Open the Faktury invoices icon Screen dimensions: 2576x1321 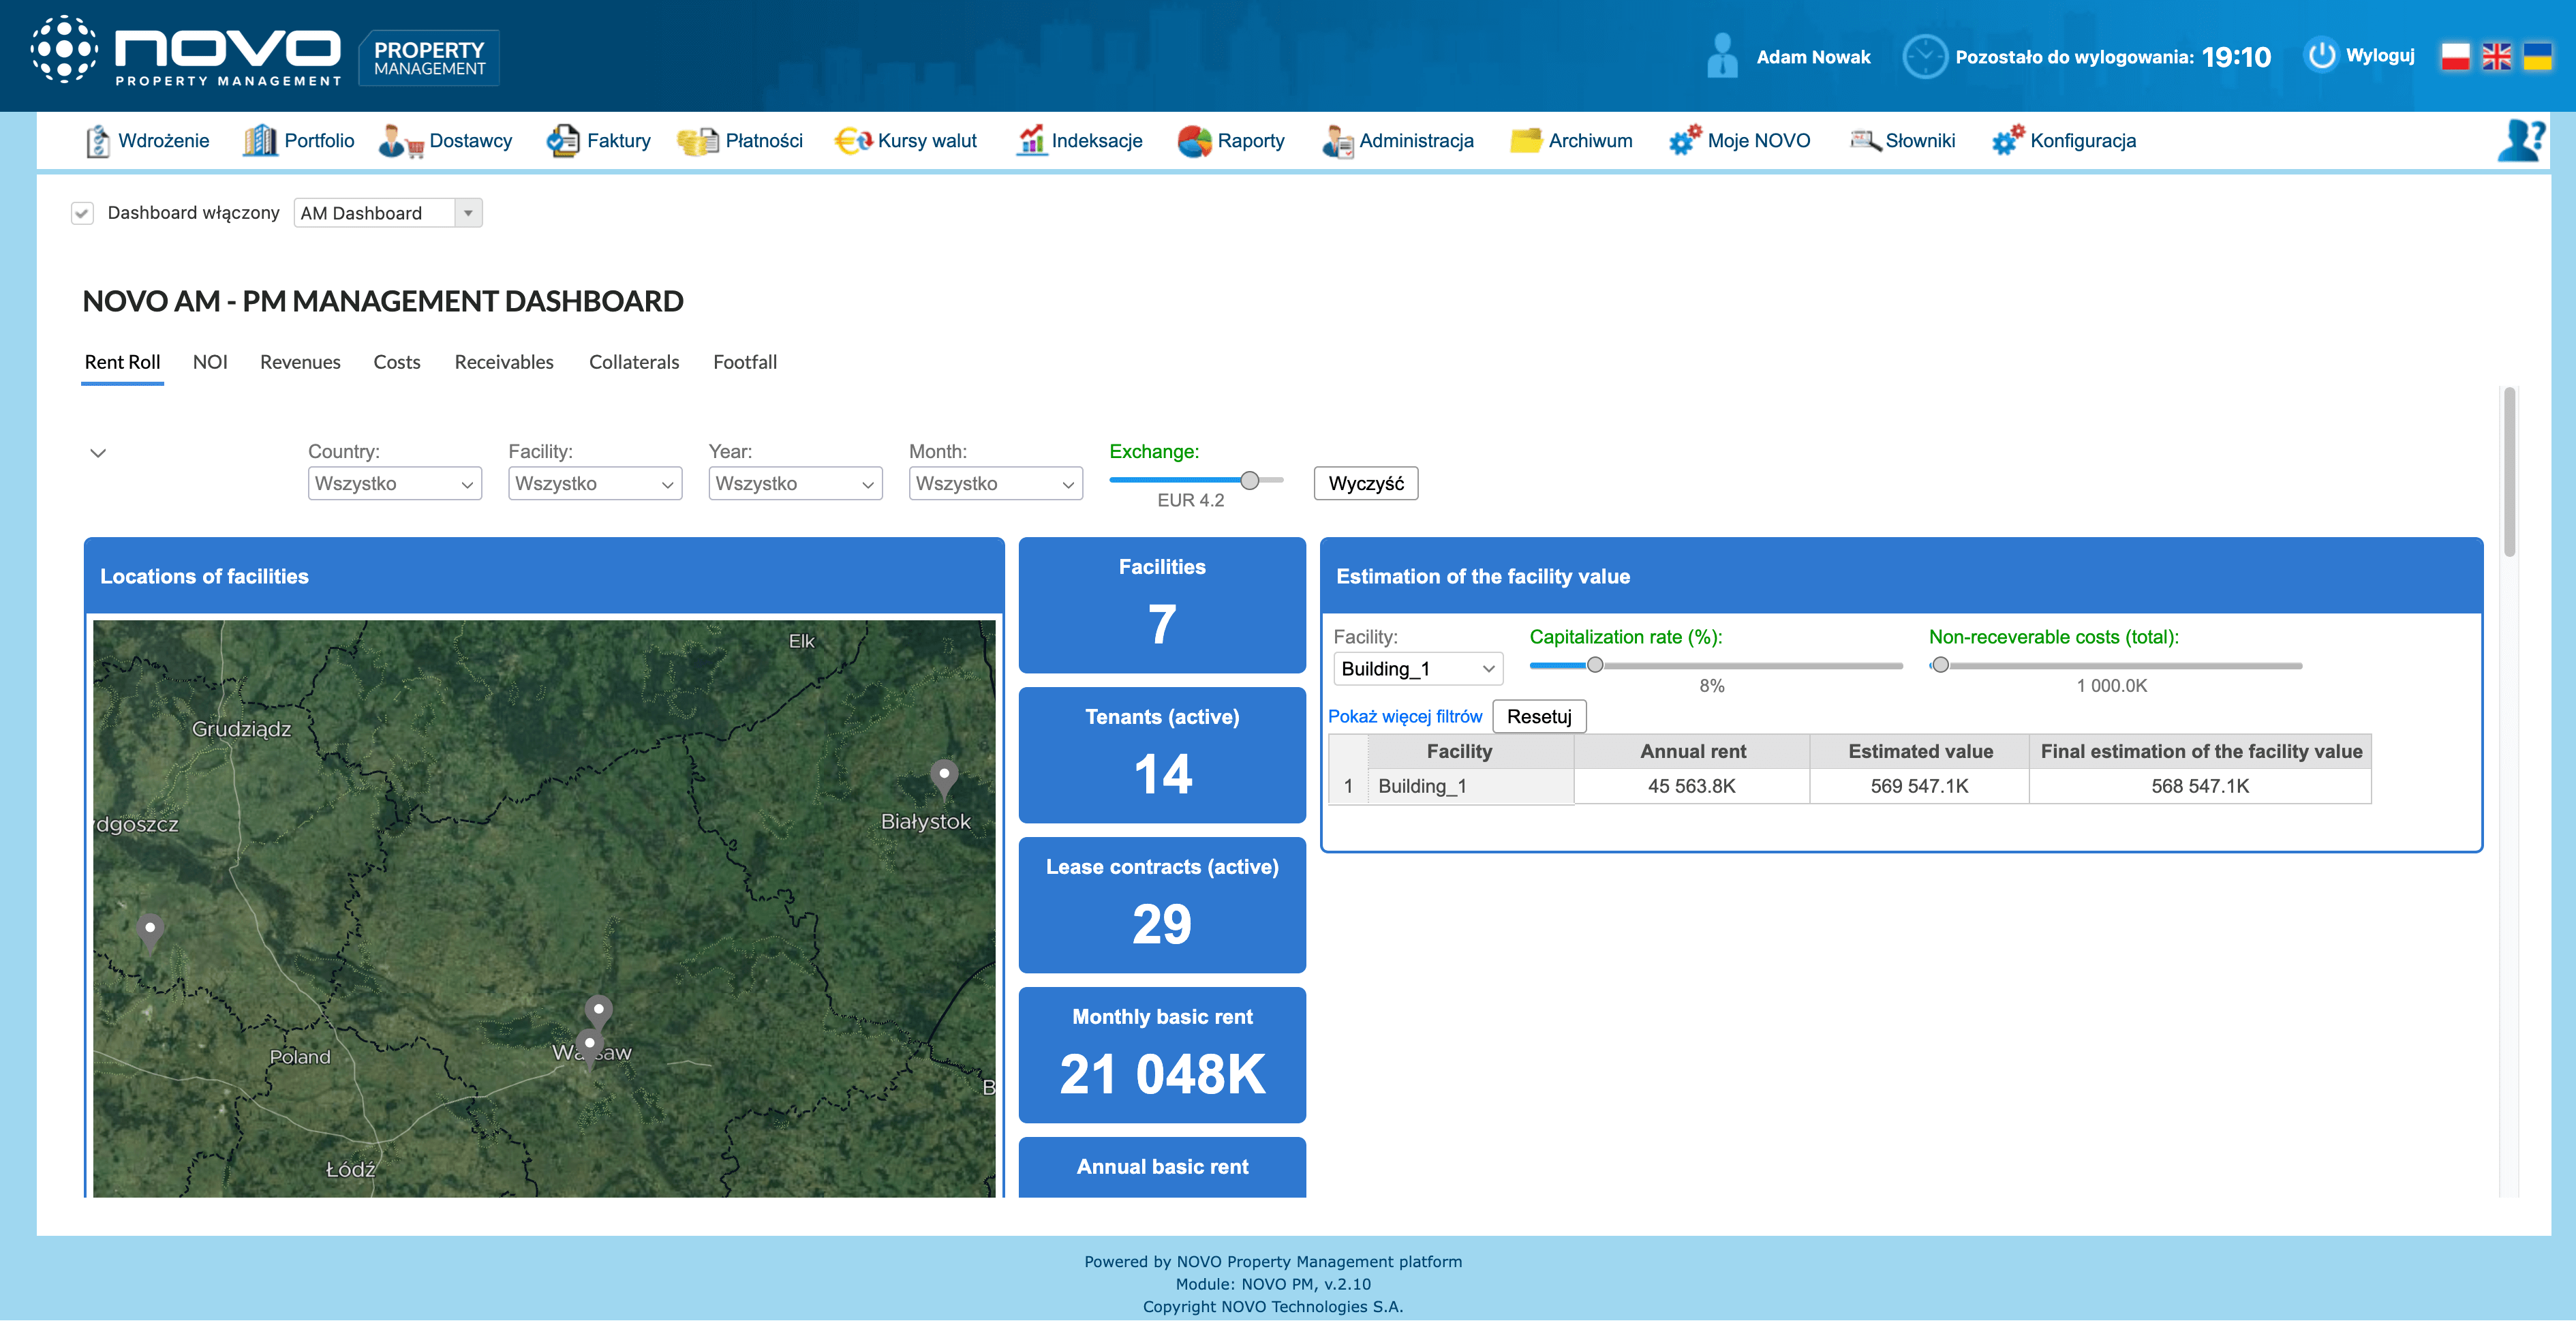[563, 141]
